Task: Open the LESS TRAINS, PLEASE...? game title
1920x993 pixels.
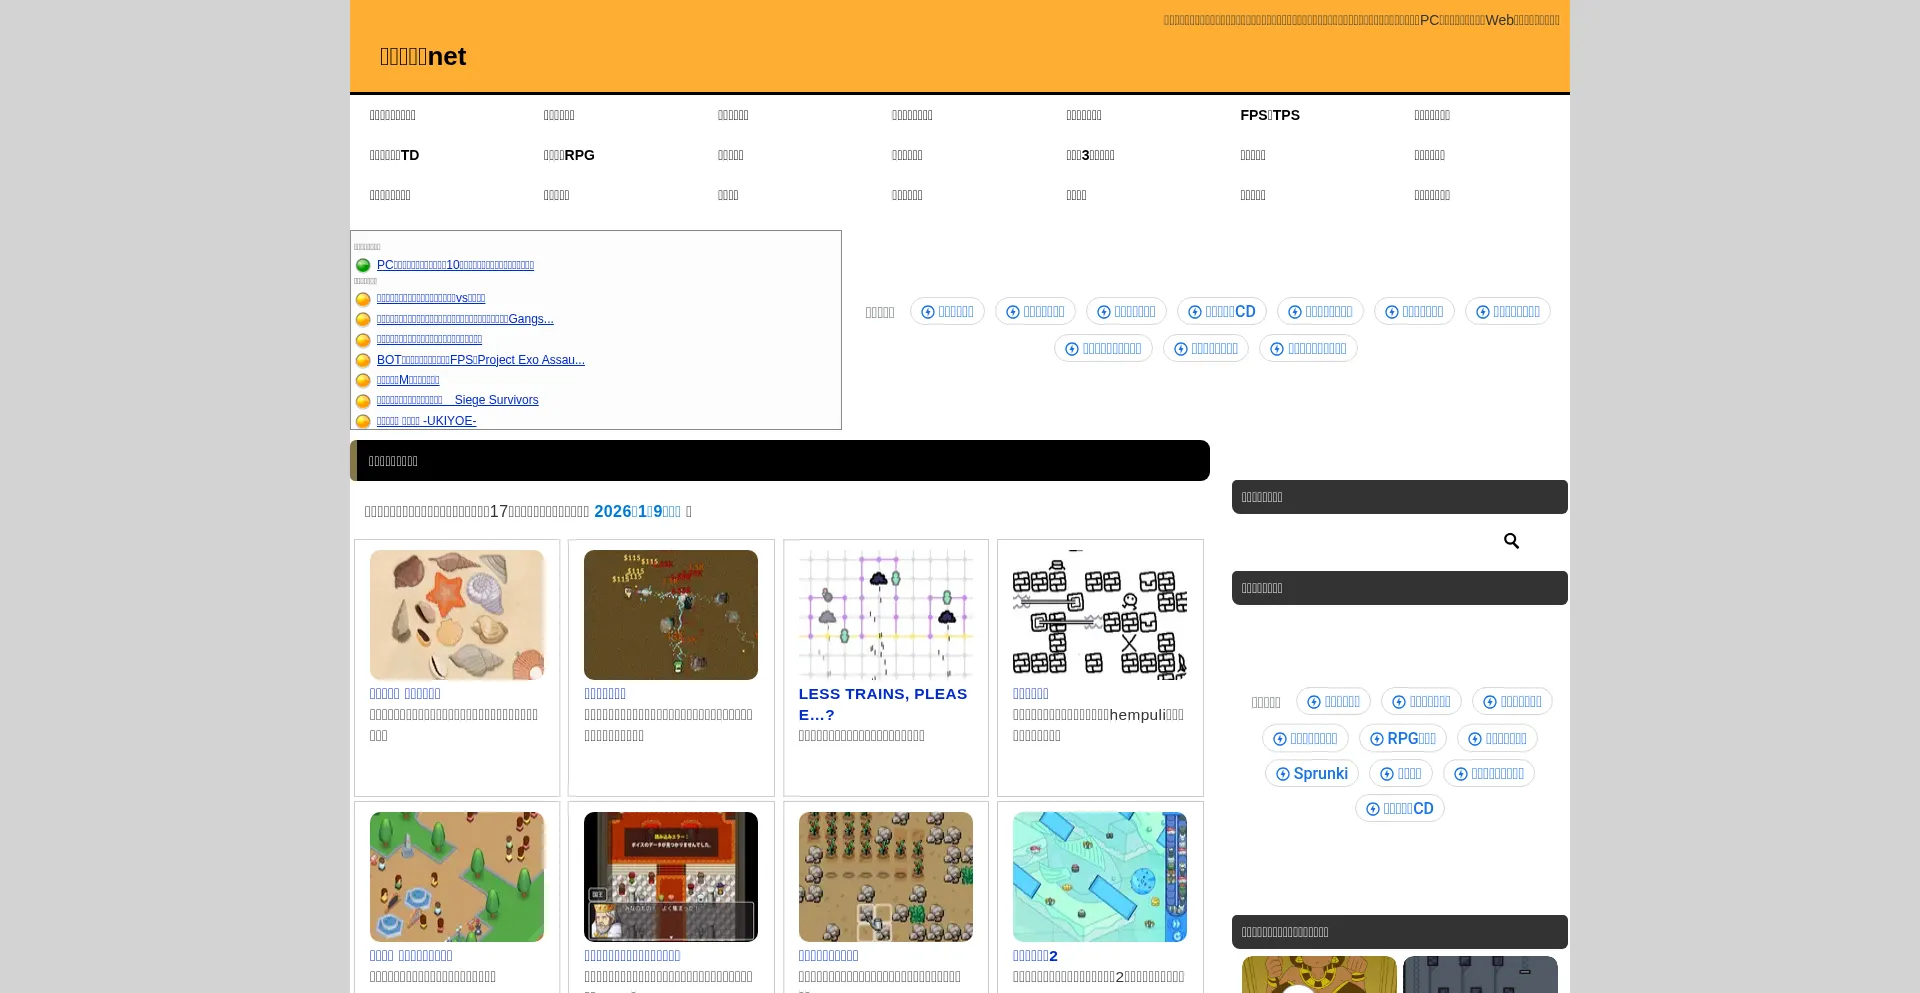Action: coord(883,704)
